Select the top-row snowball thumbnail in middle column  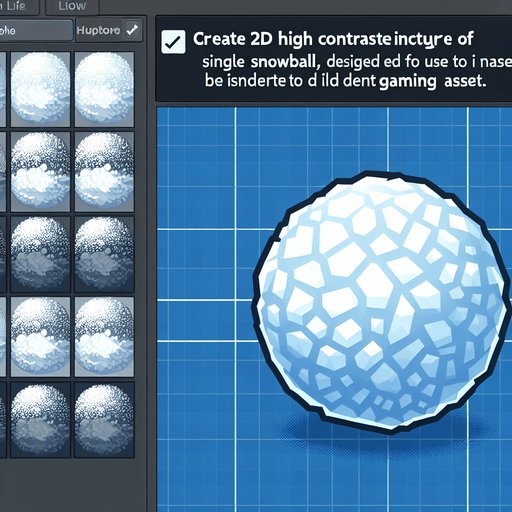[x=40, y=89]
